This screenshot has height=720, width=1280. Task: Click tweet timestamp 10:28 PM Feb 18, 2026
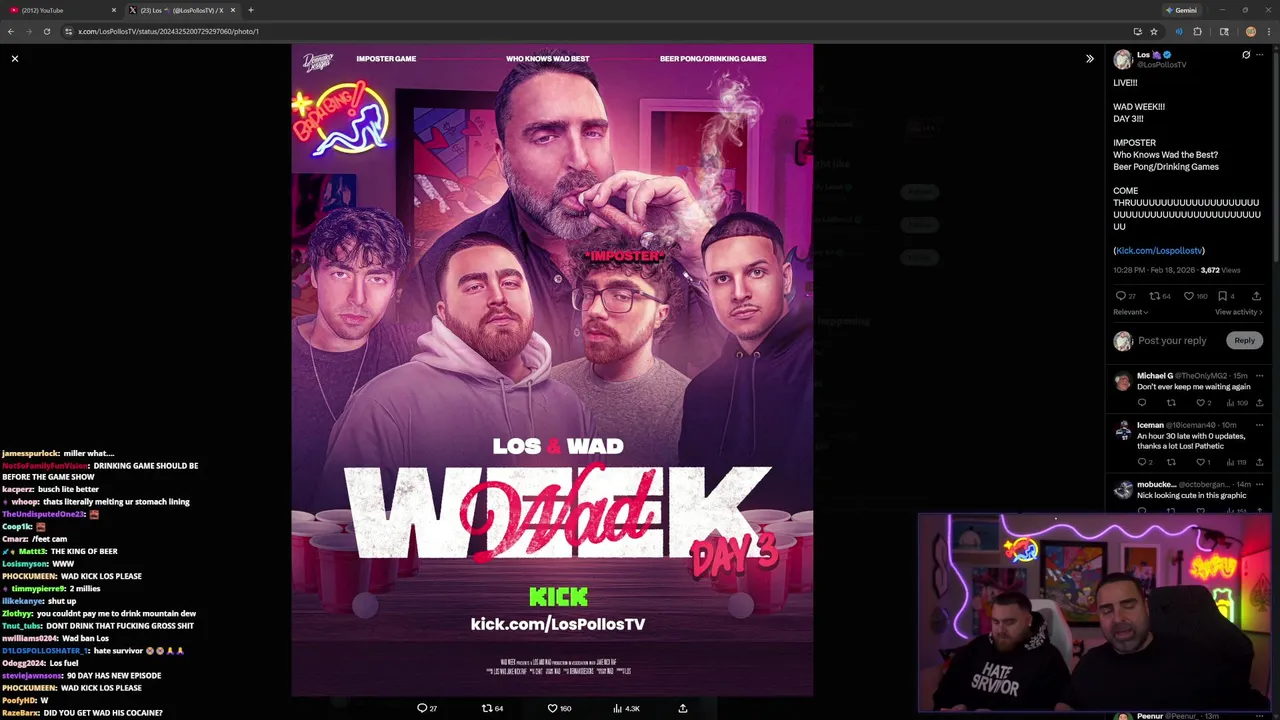[x=1155, y=270]
